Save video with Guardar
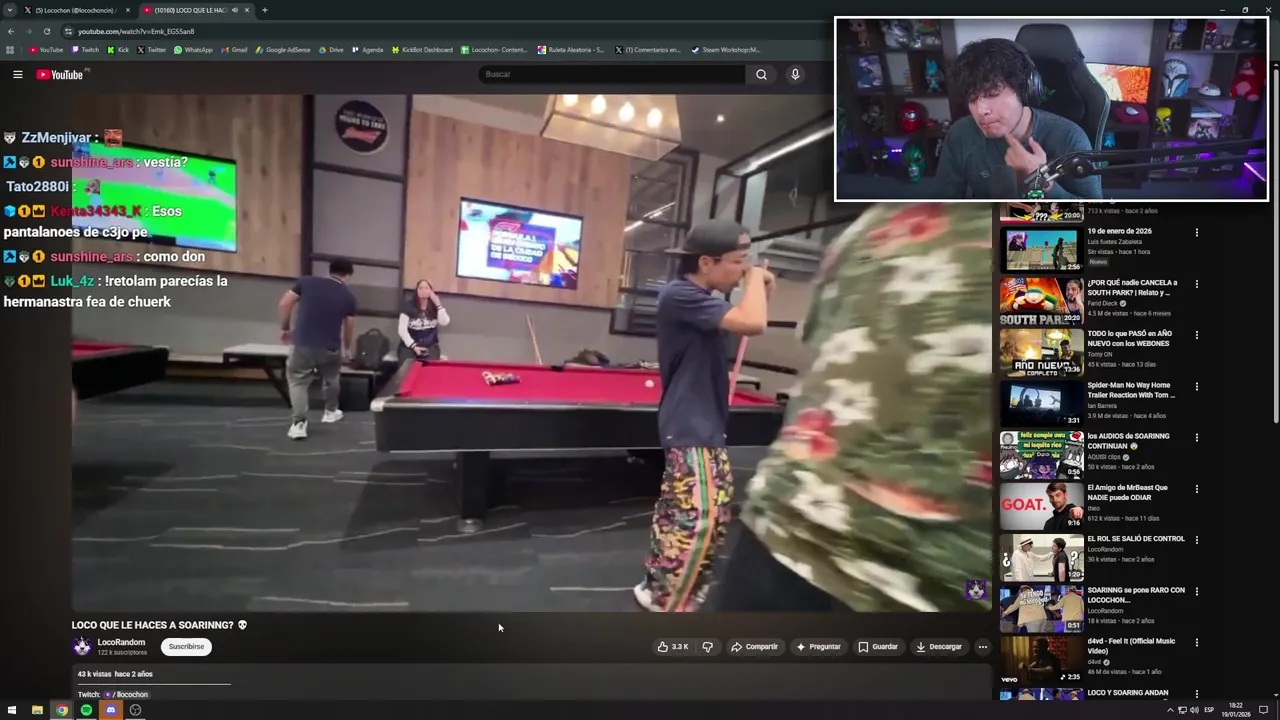 pos(878,647)
